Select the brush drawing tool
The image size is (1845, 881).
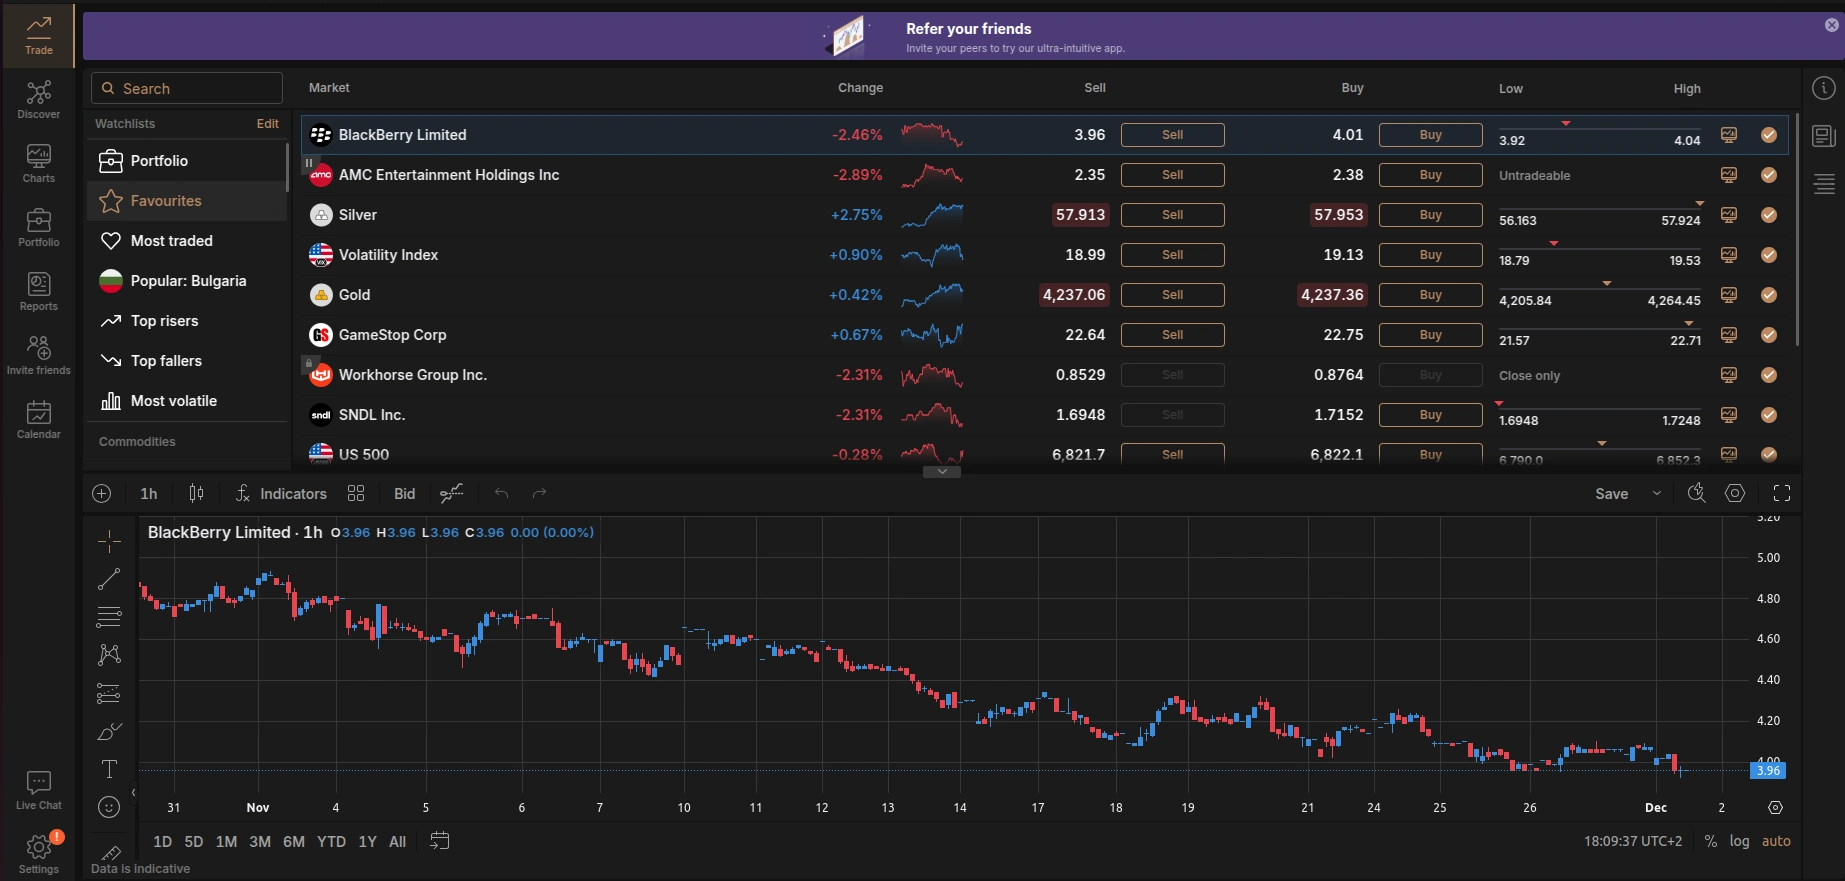tap(109, 731)
